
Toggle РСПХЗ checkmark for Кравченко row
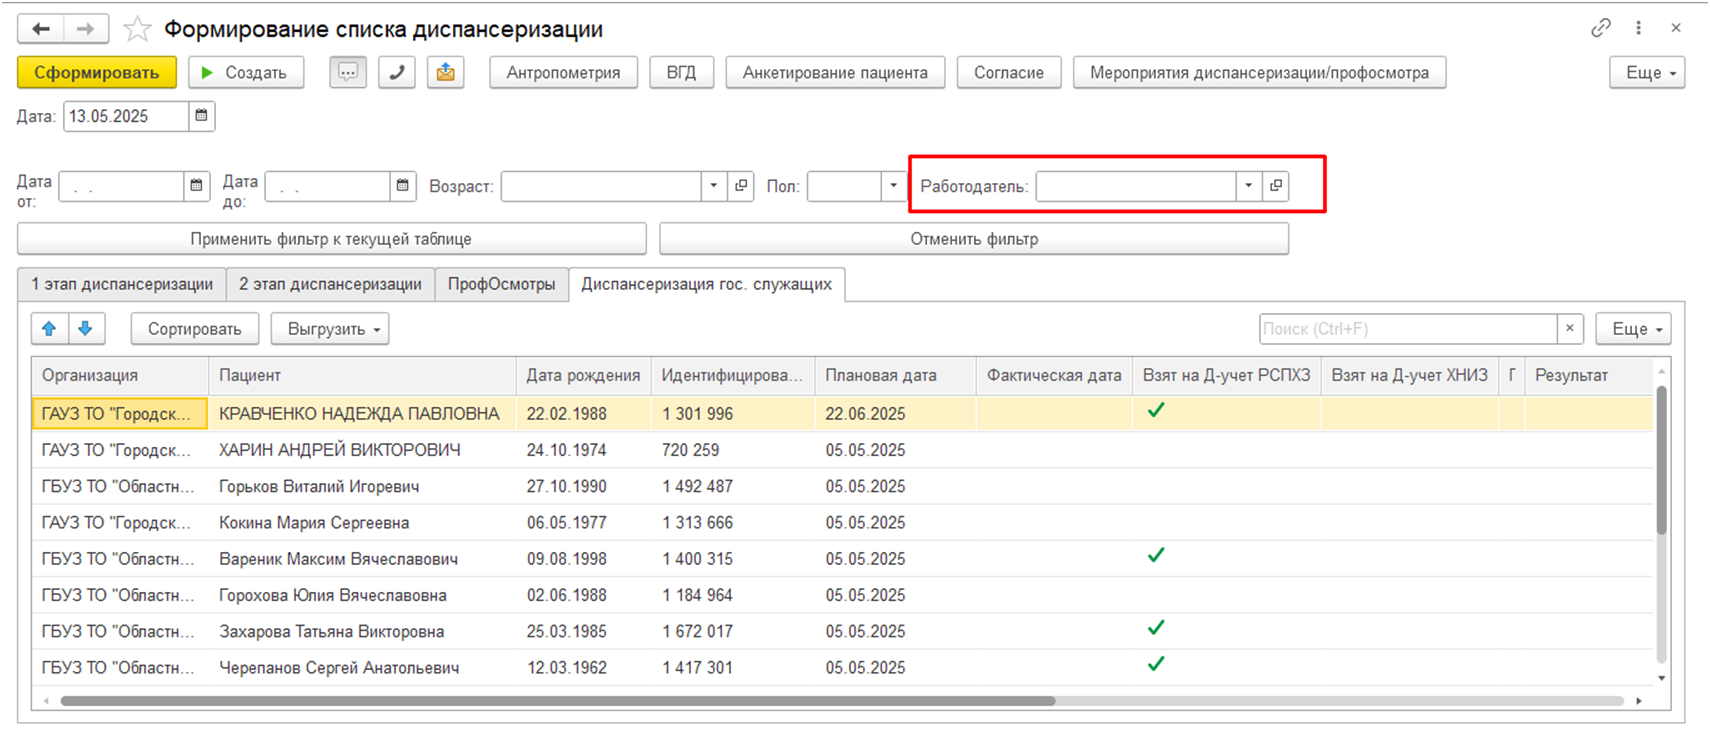click(1156, 410)
